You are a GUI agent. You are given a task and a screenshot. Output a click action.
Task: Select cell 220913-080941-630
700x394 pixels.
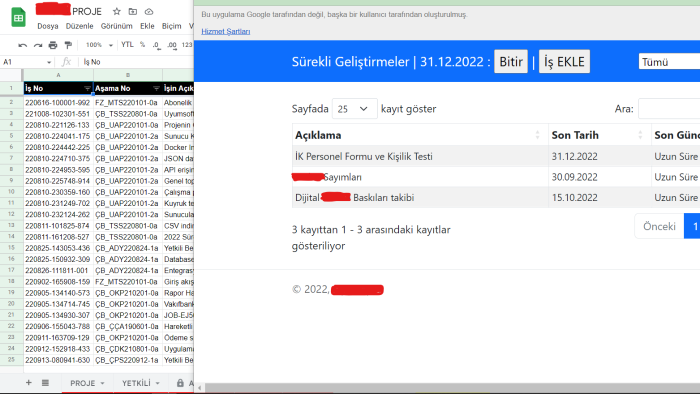[58, 360]
